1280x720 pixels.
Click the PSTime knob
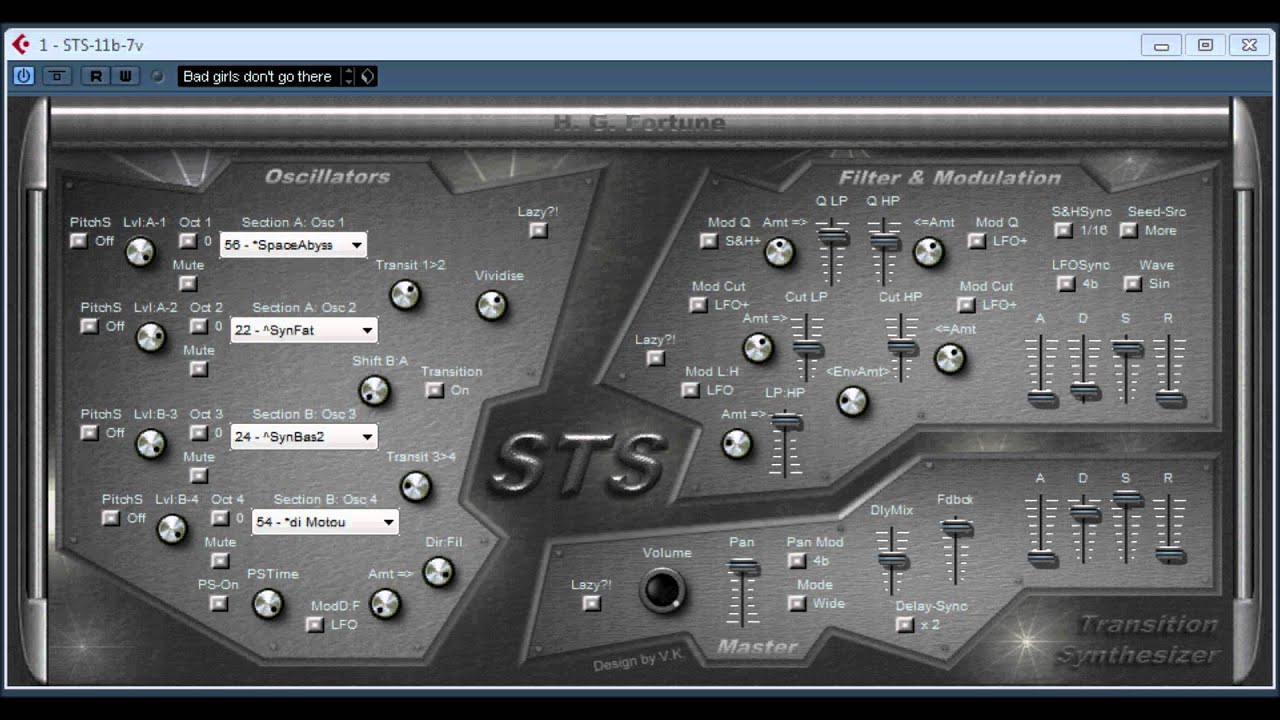click(267, 603)
